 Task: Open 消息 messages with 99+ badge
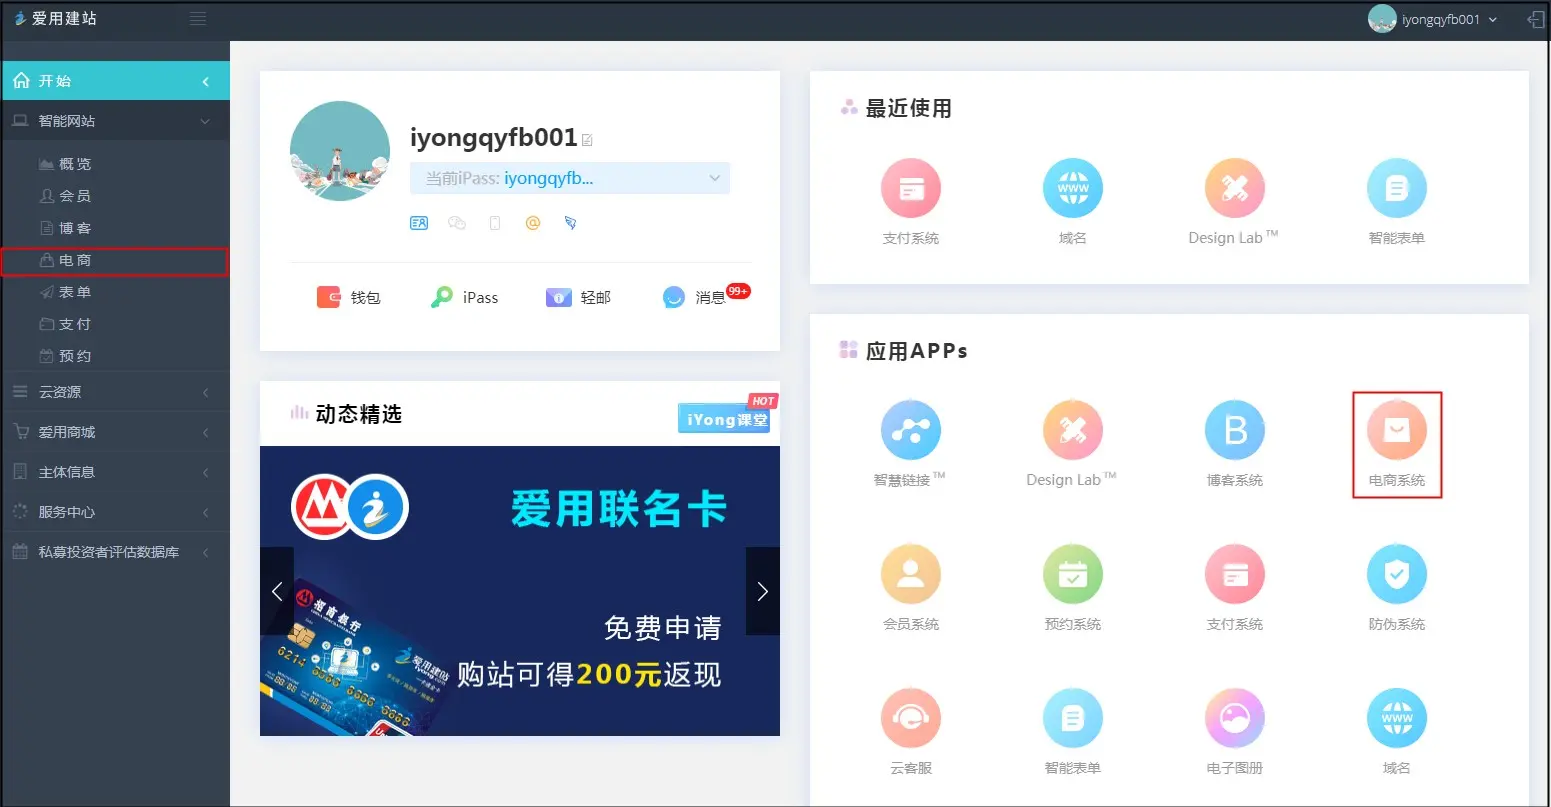[696, 297]
